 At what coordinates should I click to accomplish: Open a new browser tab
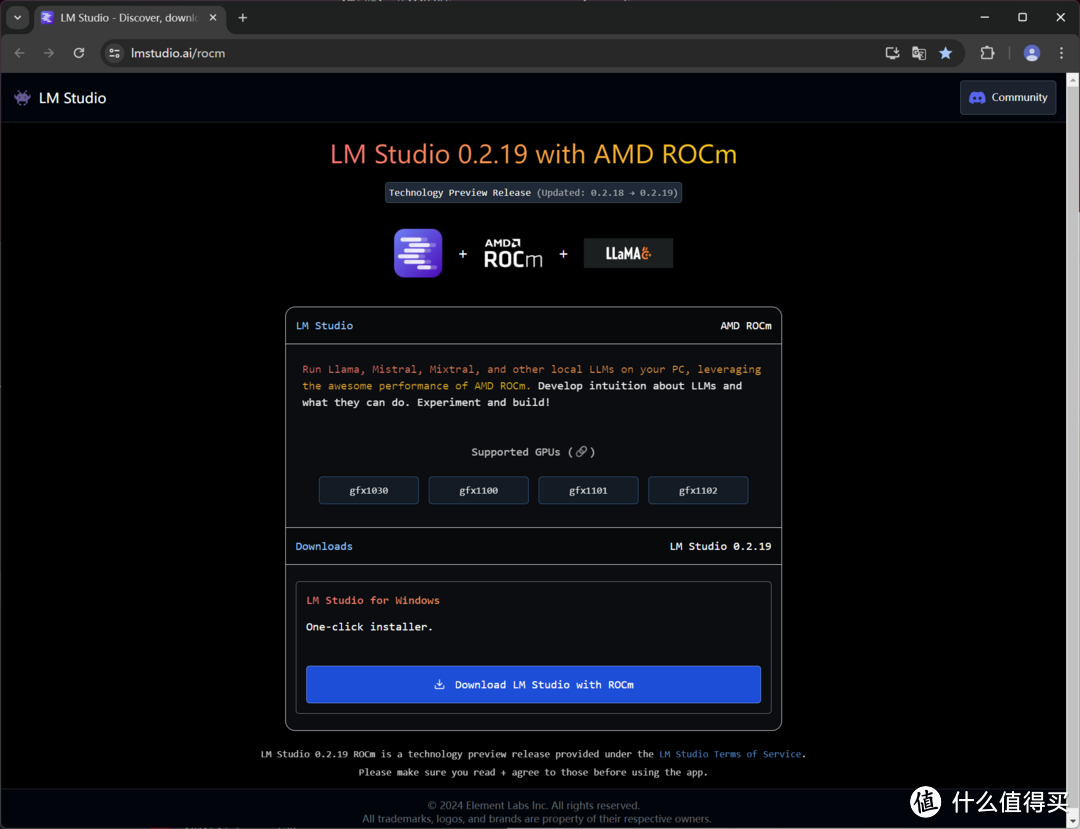pos(242,18)
